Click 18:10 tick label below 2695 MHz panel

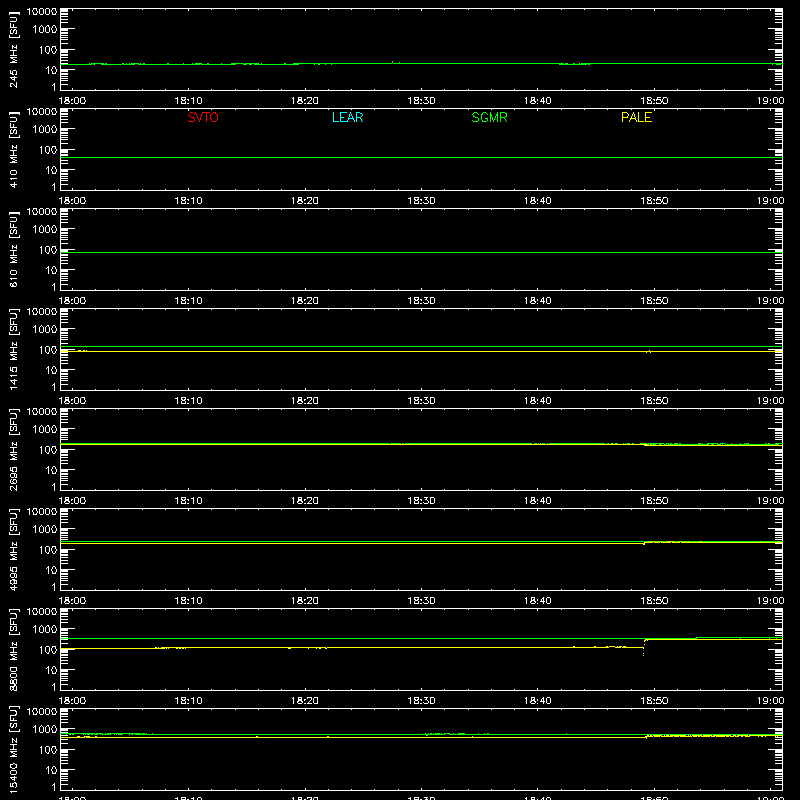point(188,501)
